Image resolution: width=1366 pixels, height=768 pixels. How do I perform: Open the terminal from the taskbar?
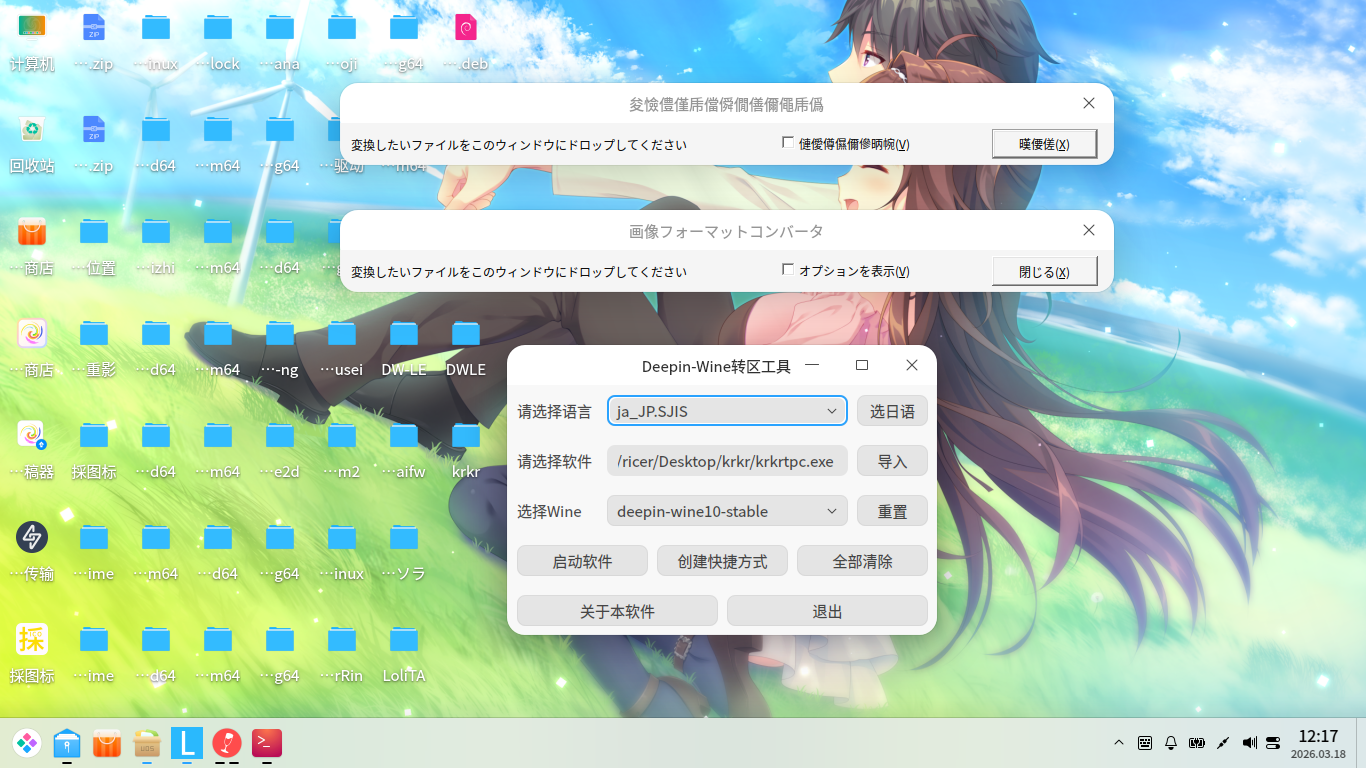(267, 743)
